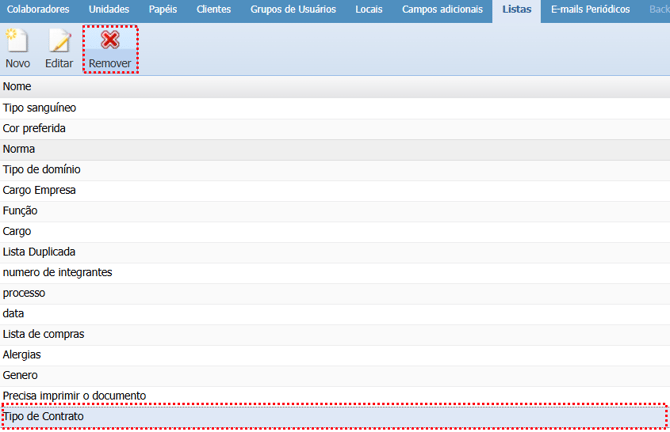Open the Papéis tab
The width and height of the screenshot is (670, 432).
pyautogui.click(x=162, y=9)
